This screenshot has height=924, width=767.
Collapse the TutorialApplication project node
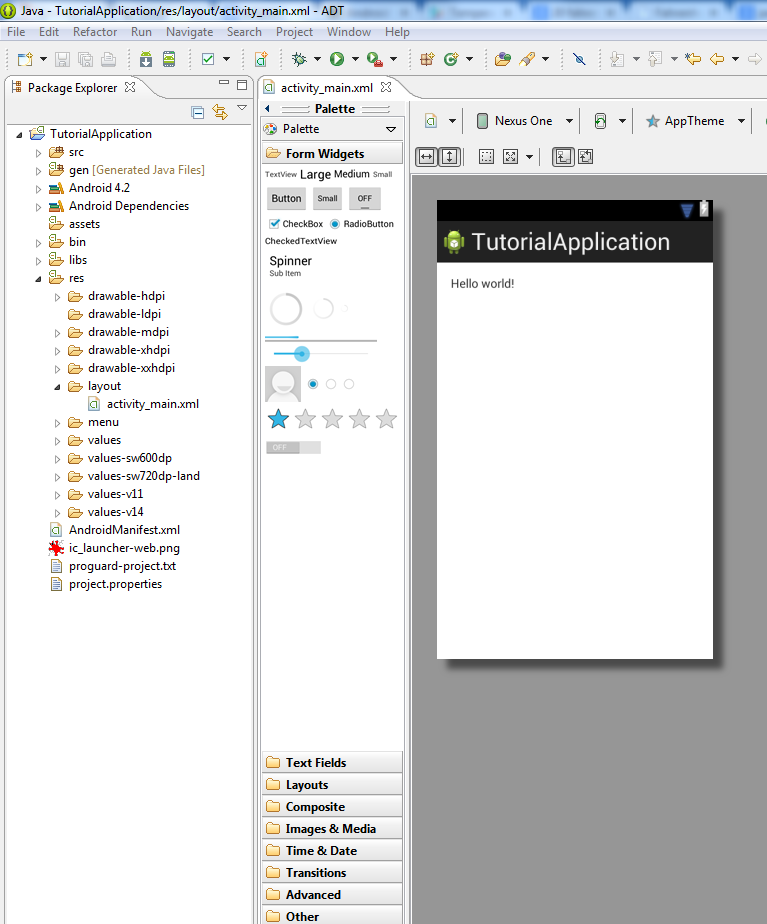pyautogui.click(x=19, y=135)
